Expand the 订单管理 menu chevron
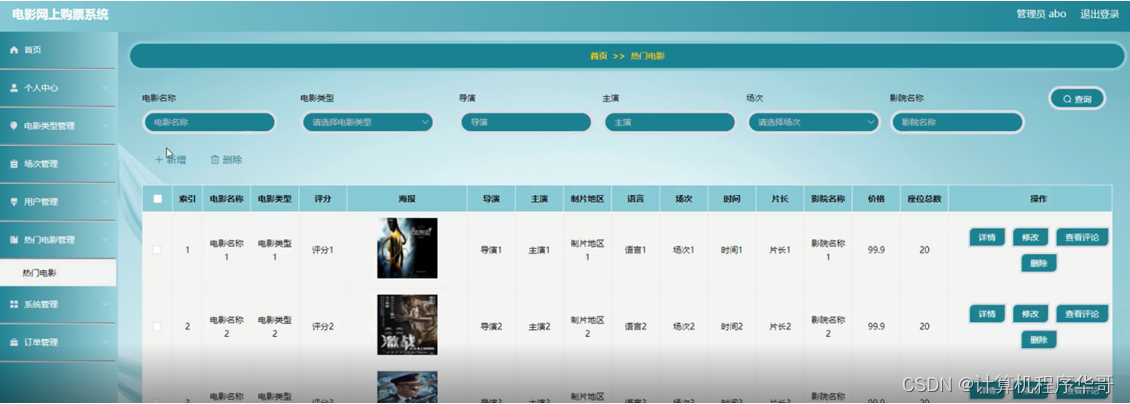Viewport: 1130px width, 404px height. click(105, 343)
